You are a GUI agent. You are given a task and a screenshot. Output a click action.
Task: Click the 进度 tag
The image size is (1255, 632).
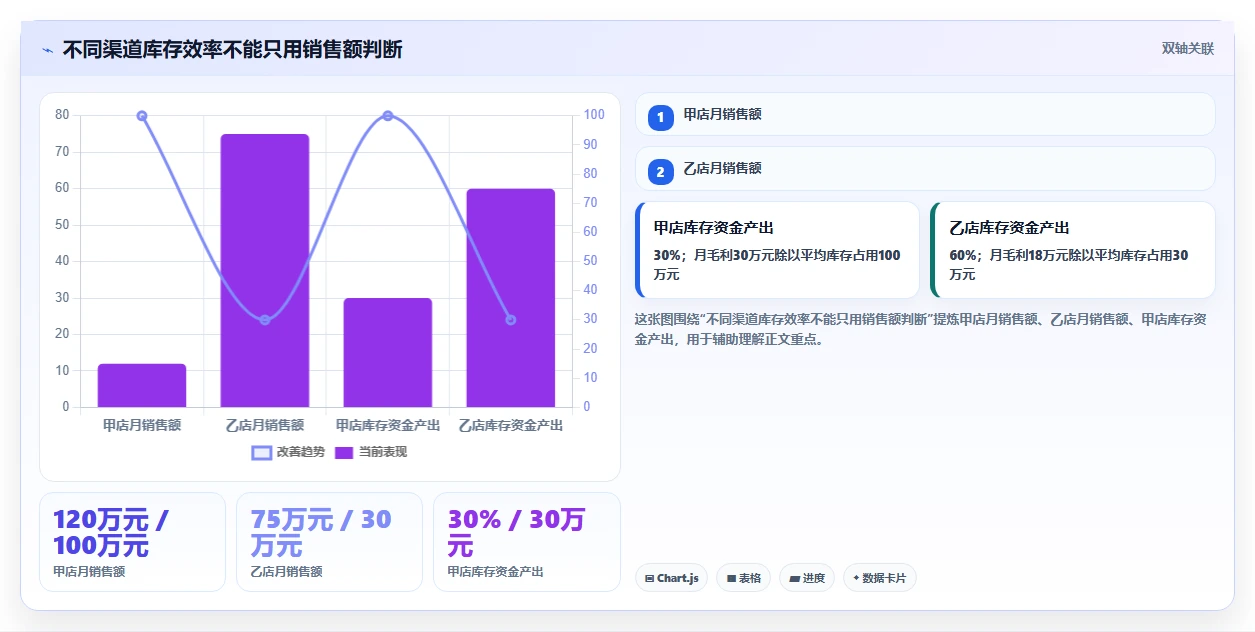coord(807,578)
